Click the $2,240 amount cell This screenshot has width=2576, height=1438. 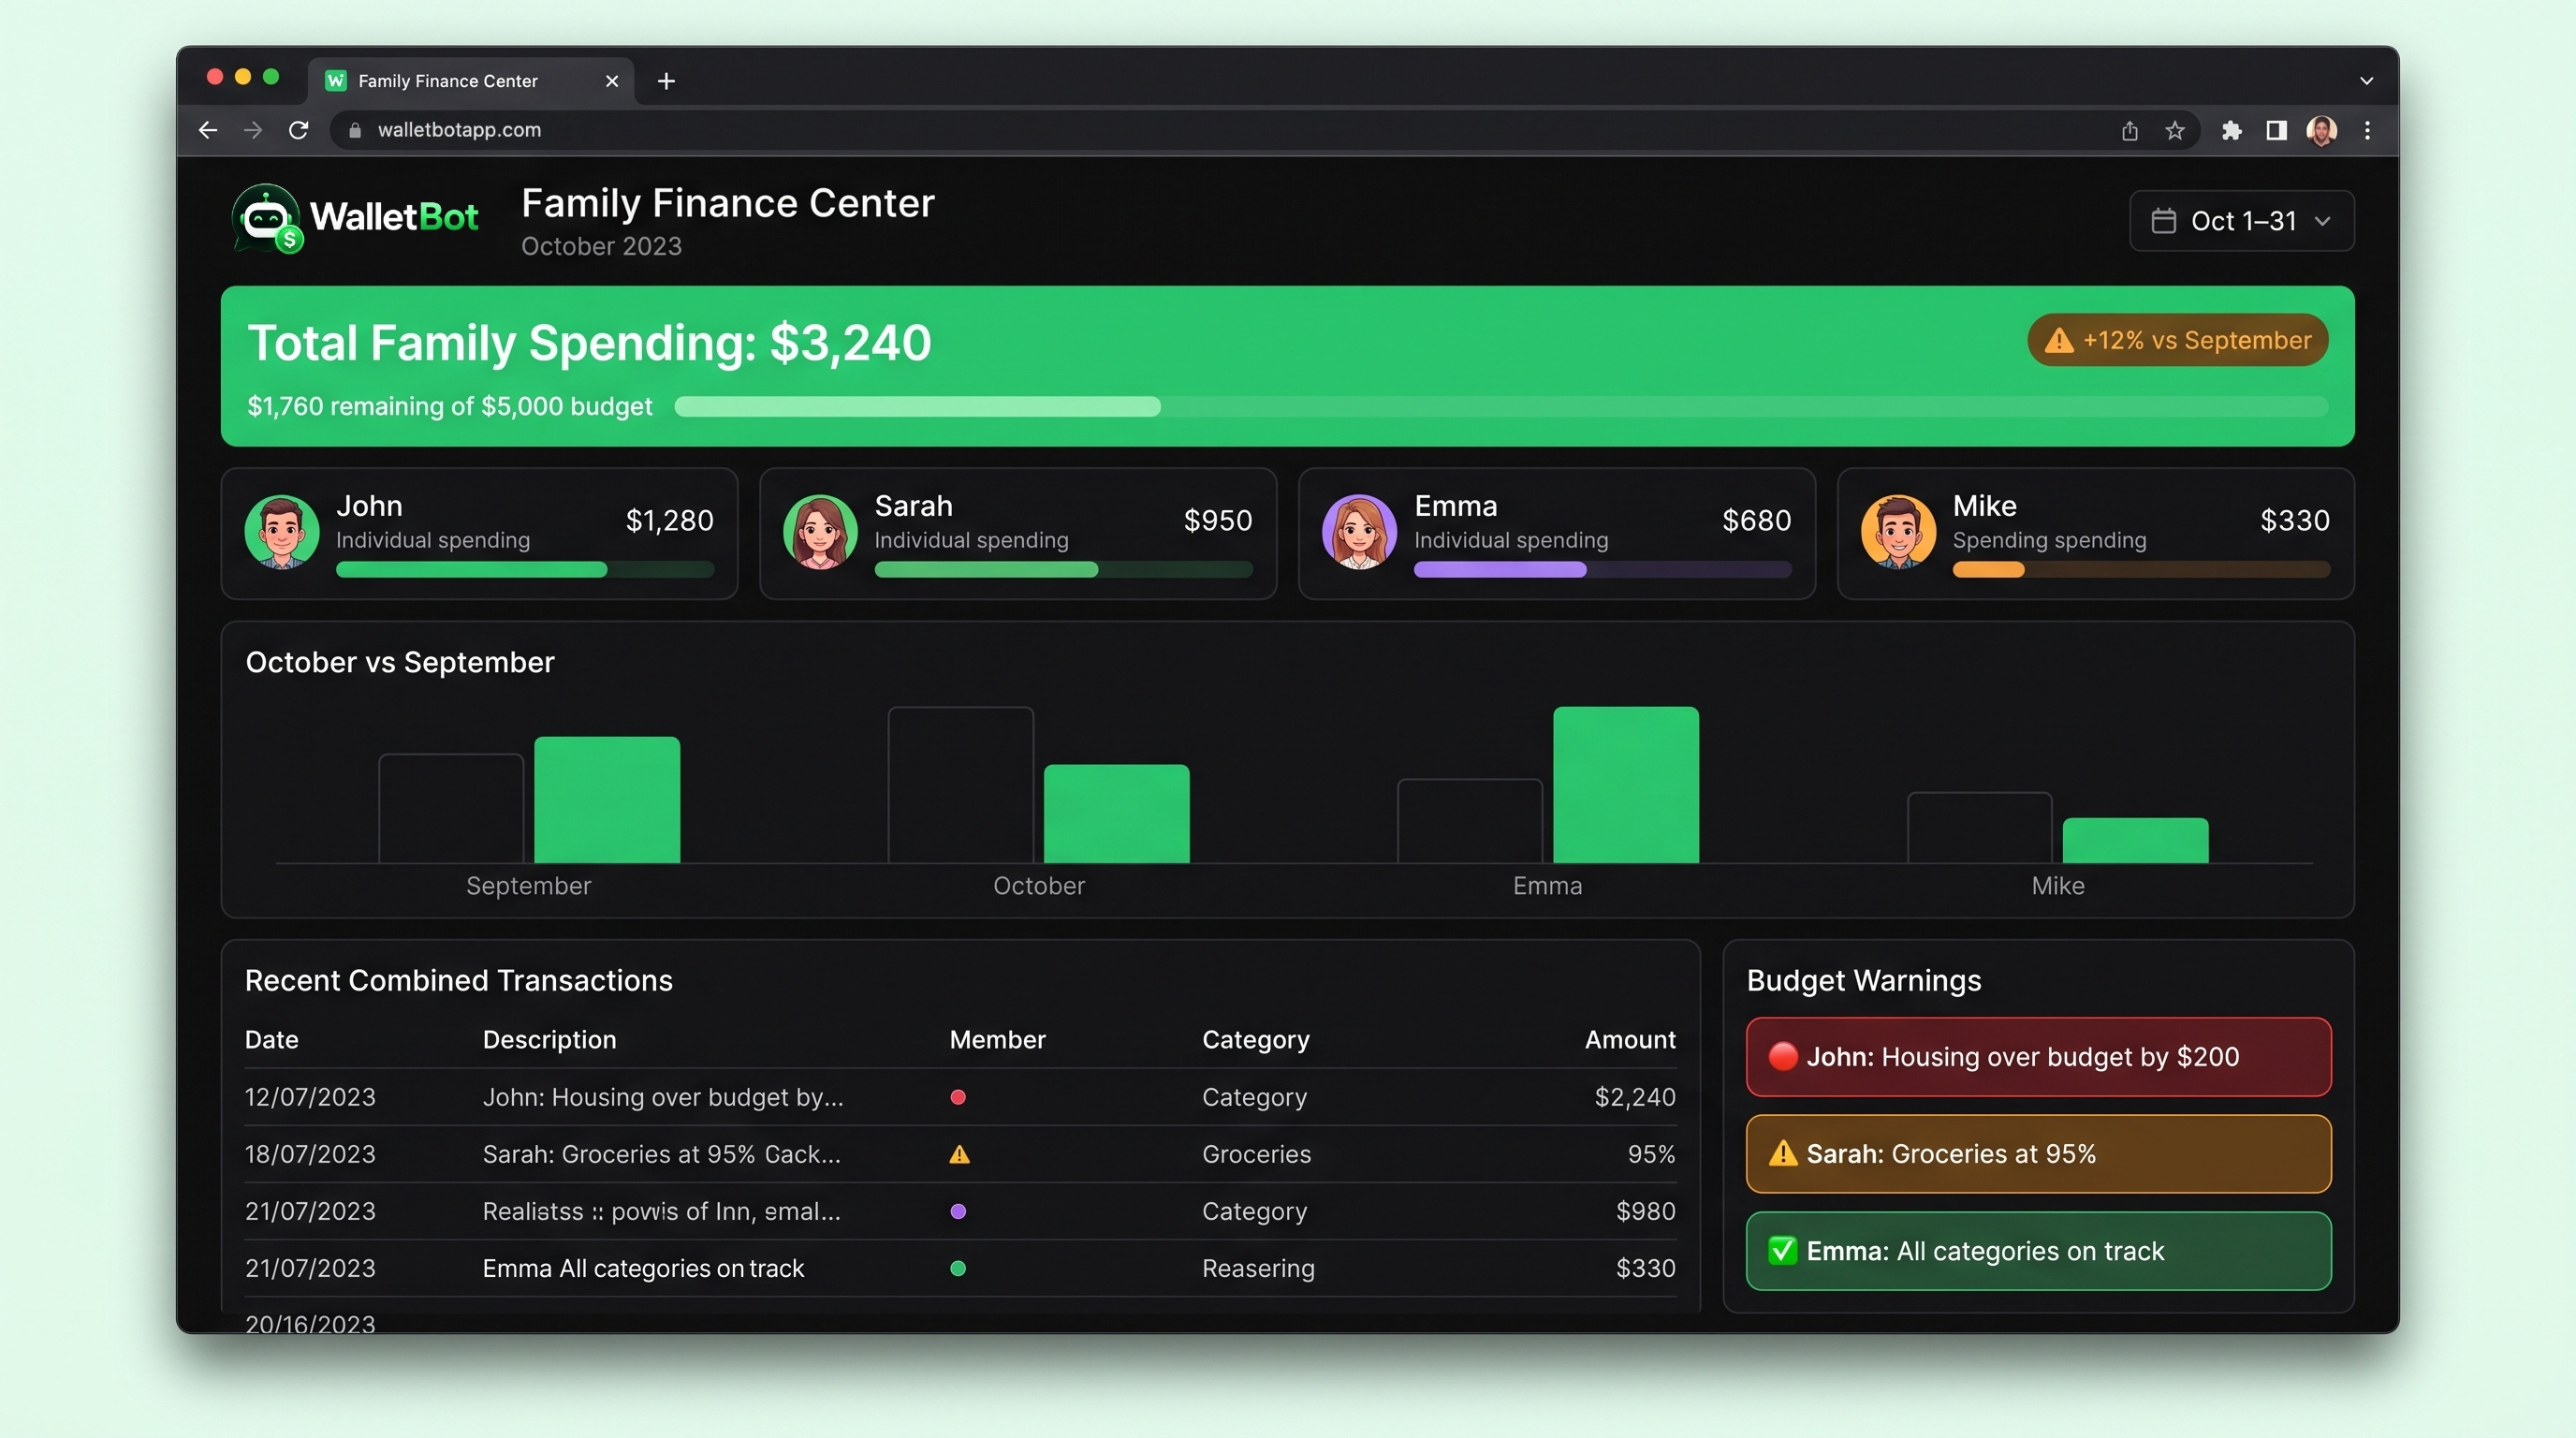point(1635,1096)
